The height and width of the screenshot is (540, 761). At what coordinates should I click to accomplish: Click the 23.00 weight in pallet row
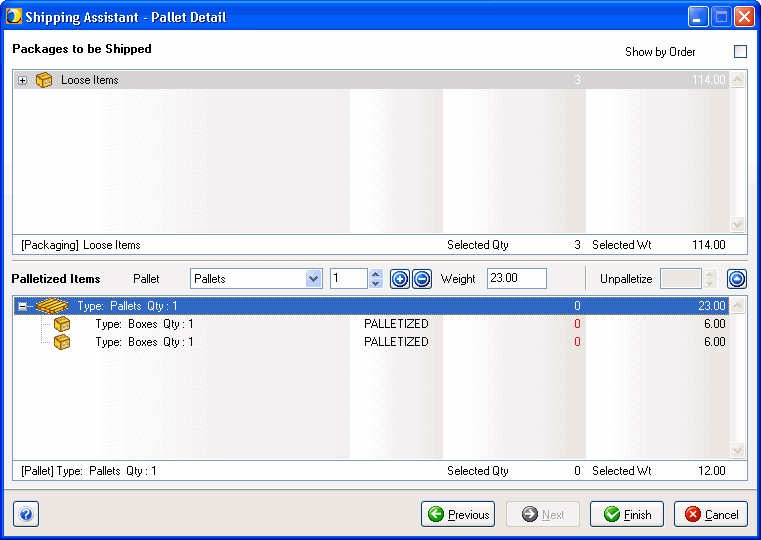712,306
